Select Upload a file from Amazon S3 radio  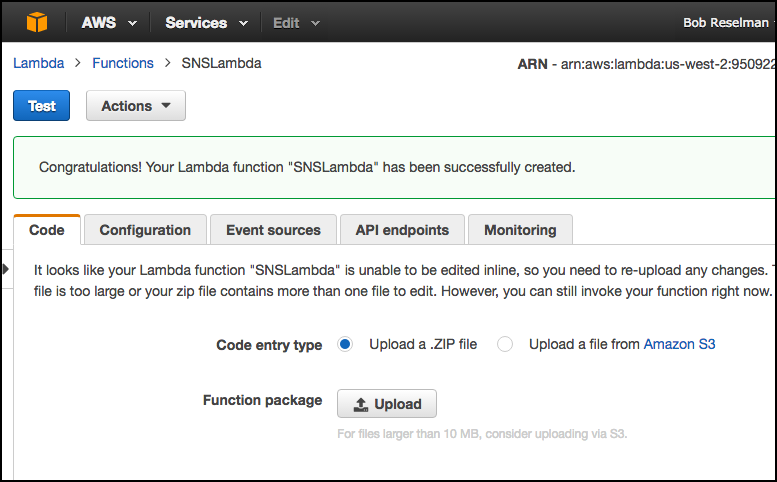(505, 344)
